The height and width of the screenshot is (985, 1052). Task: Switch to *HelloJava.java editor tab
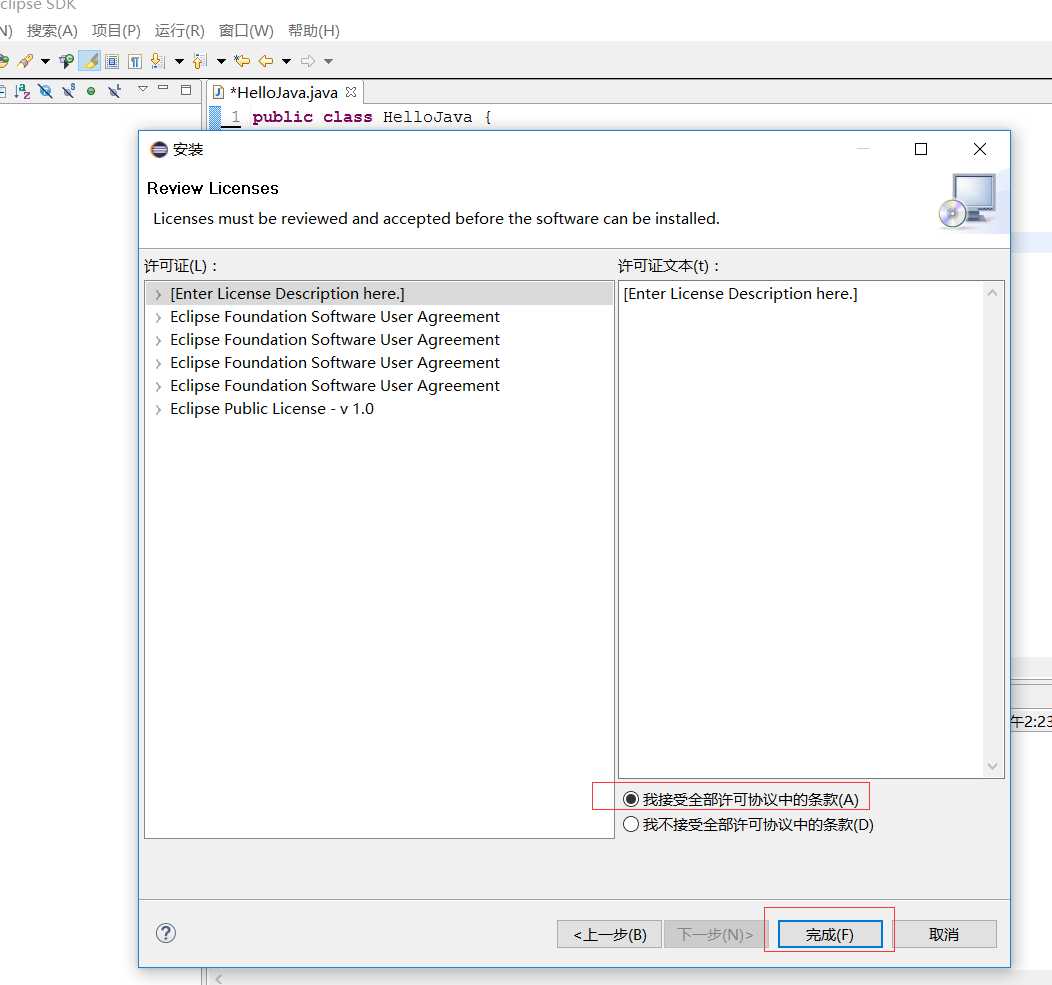point(284,93)
